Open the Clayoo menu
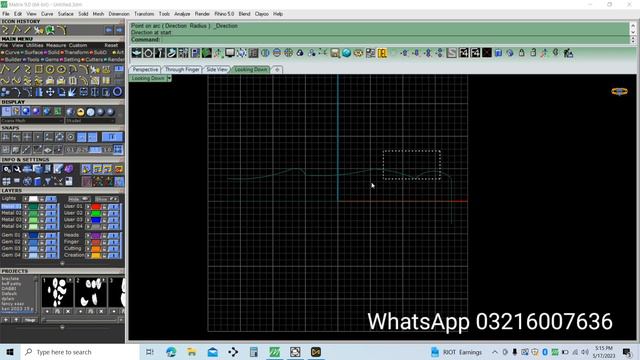 coord(262,14)
